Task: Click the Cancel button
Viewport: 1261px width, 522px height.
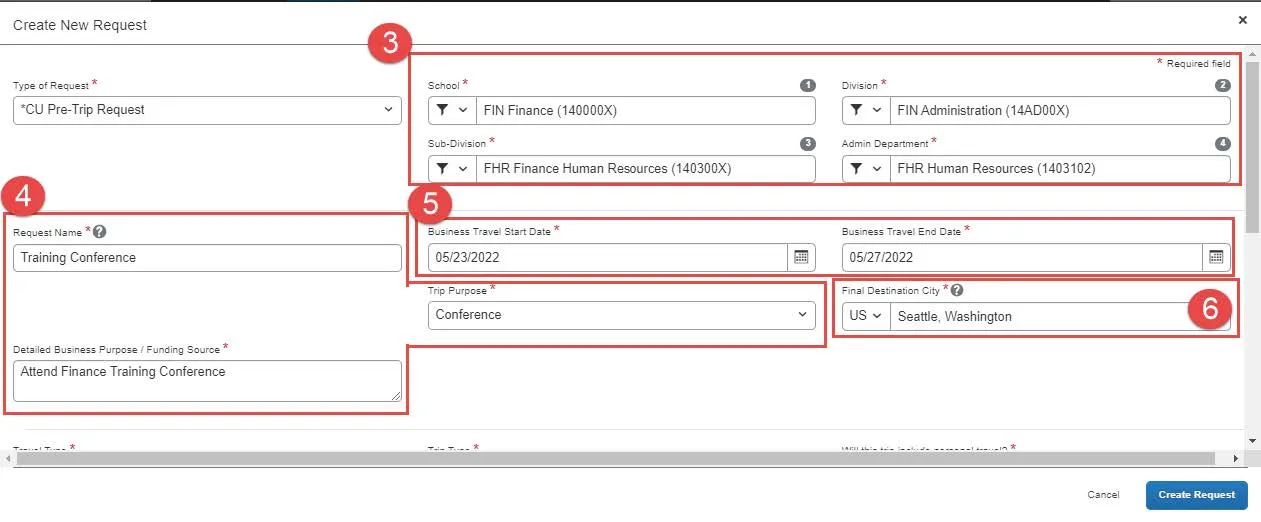Action: coord(1103,495)
